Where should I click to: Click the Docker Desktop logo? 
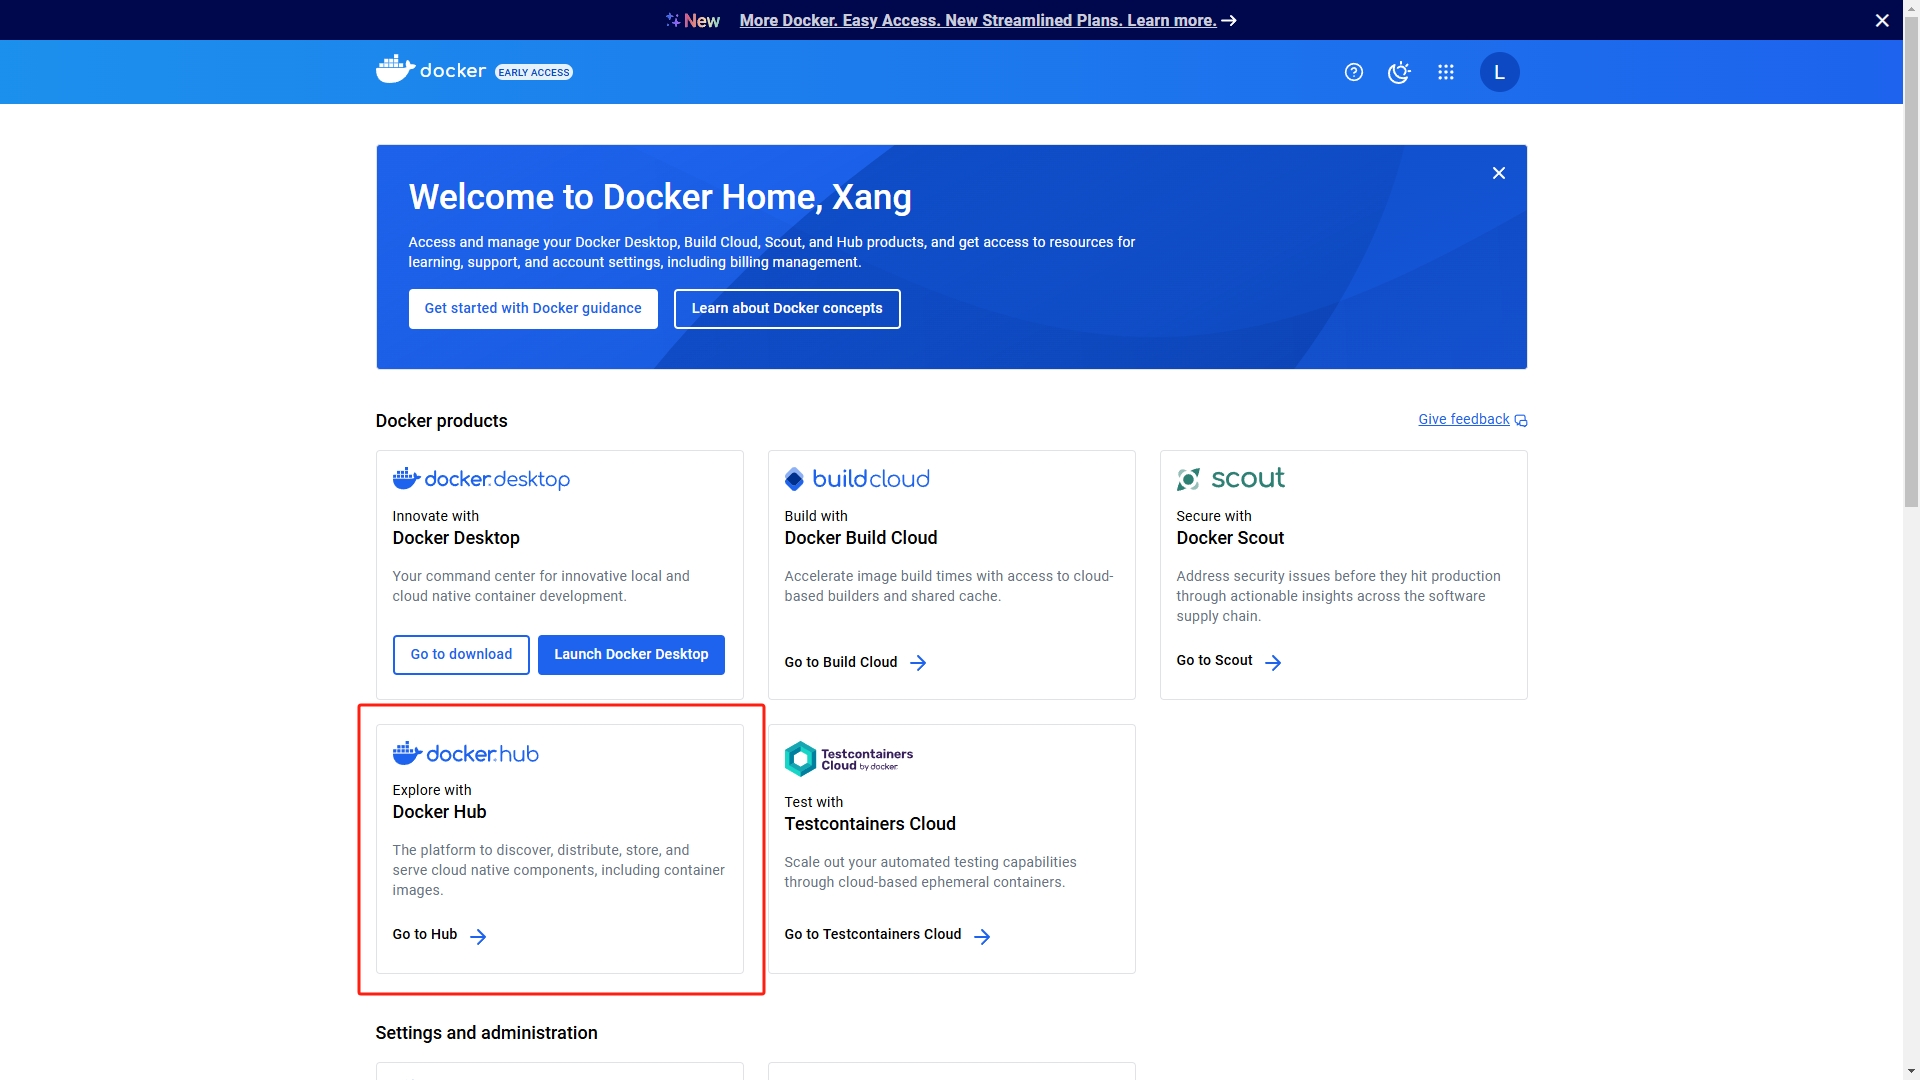tap(481, 479)
